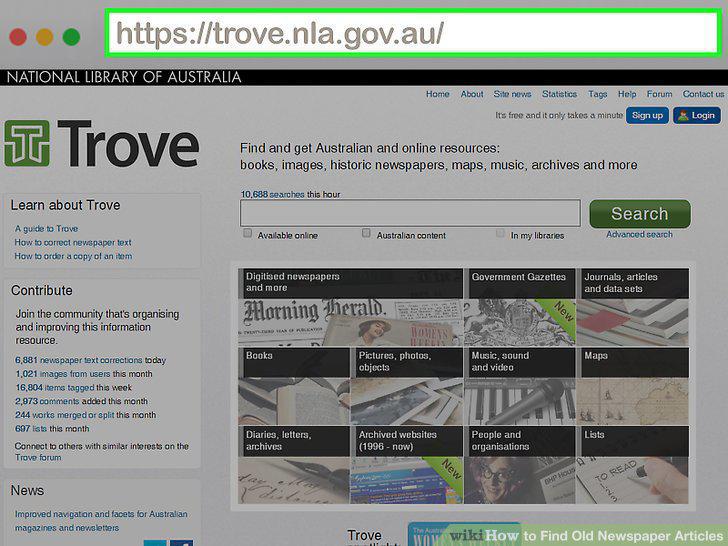Click the Sign up button
The width and height of the screenshot is (728, 546).
click(x=647, y=115)
